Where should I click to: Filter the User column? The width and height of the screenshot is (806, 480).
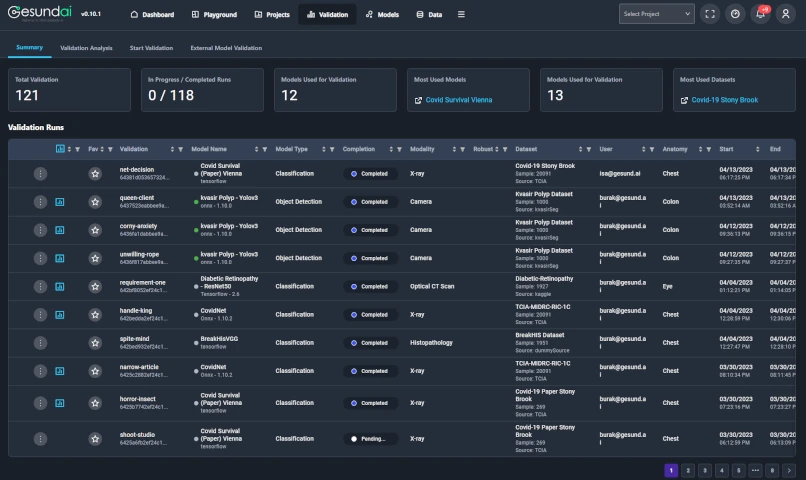pyautogui.click(x=651, y=150)
